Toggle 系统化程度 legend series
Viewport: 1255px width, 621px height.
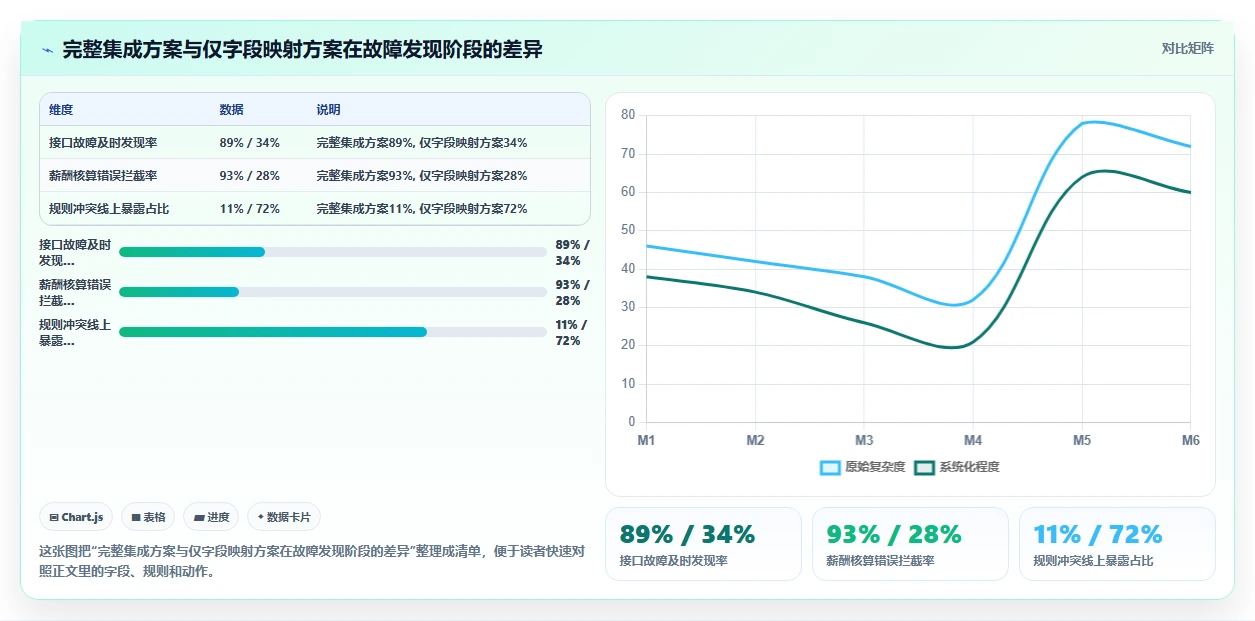coord(957,467)
